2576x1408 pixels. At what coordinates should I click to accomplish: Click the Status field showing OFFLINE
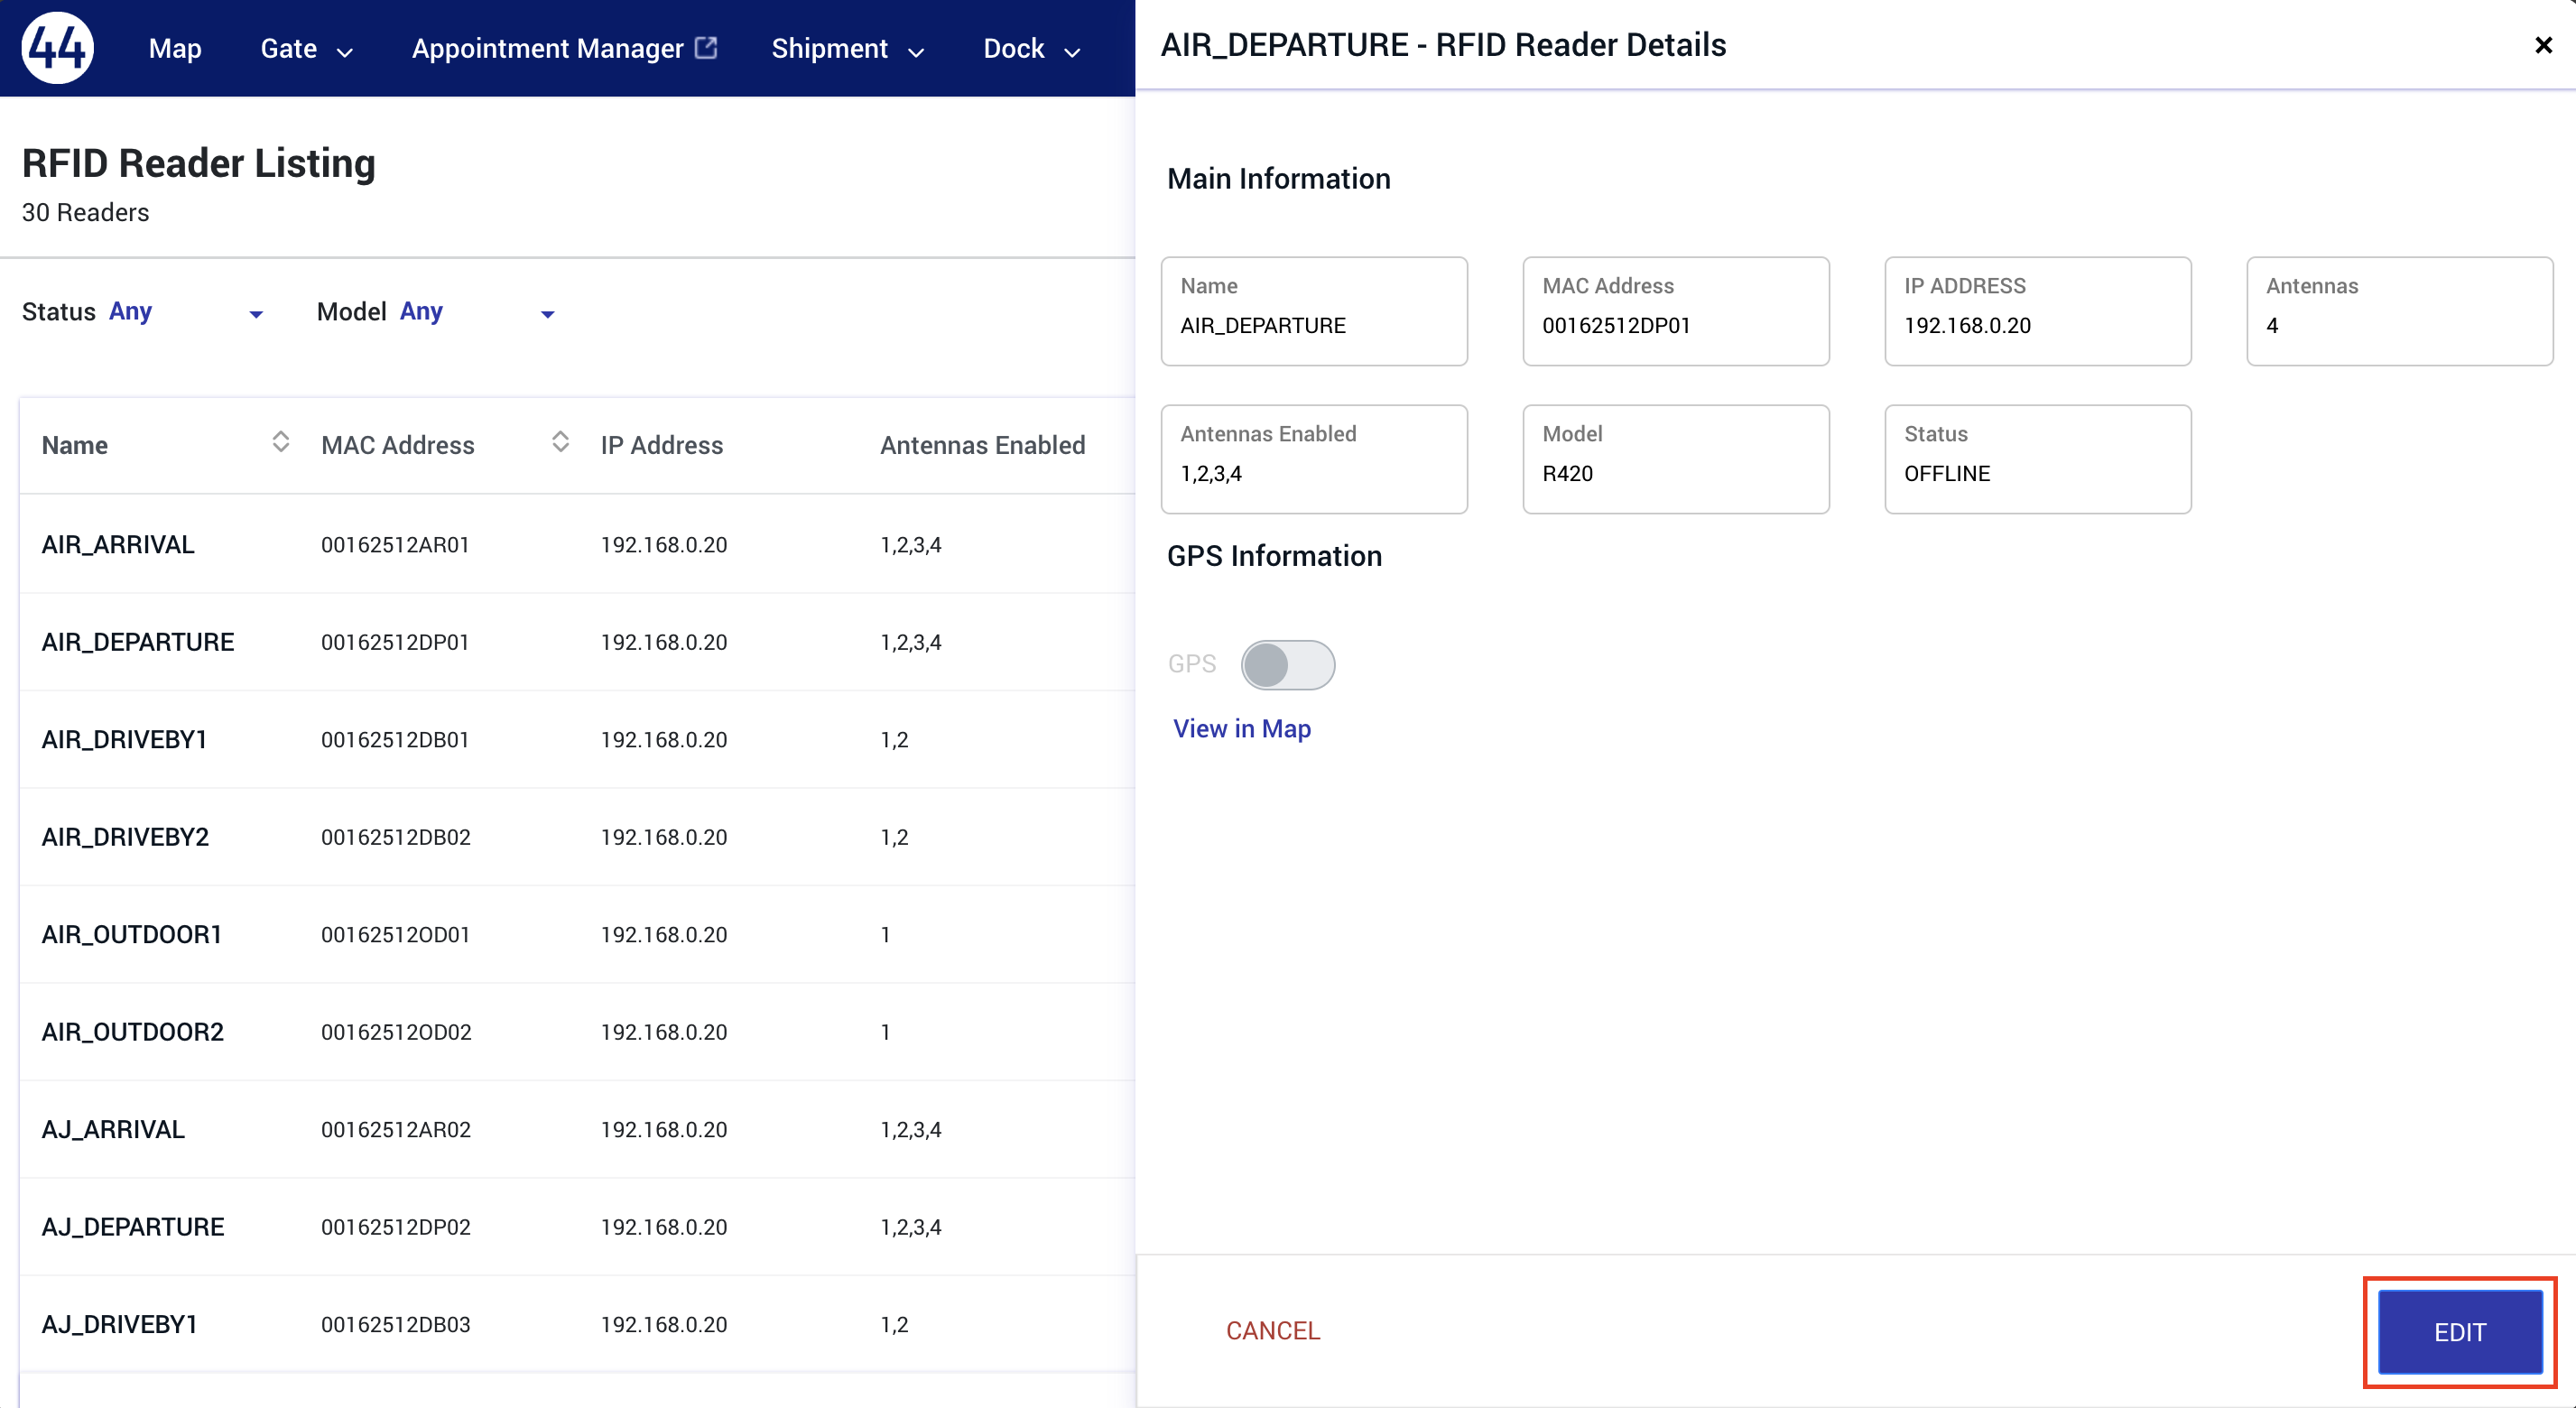[x=2038, y=459]
